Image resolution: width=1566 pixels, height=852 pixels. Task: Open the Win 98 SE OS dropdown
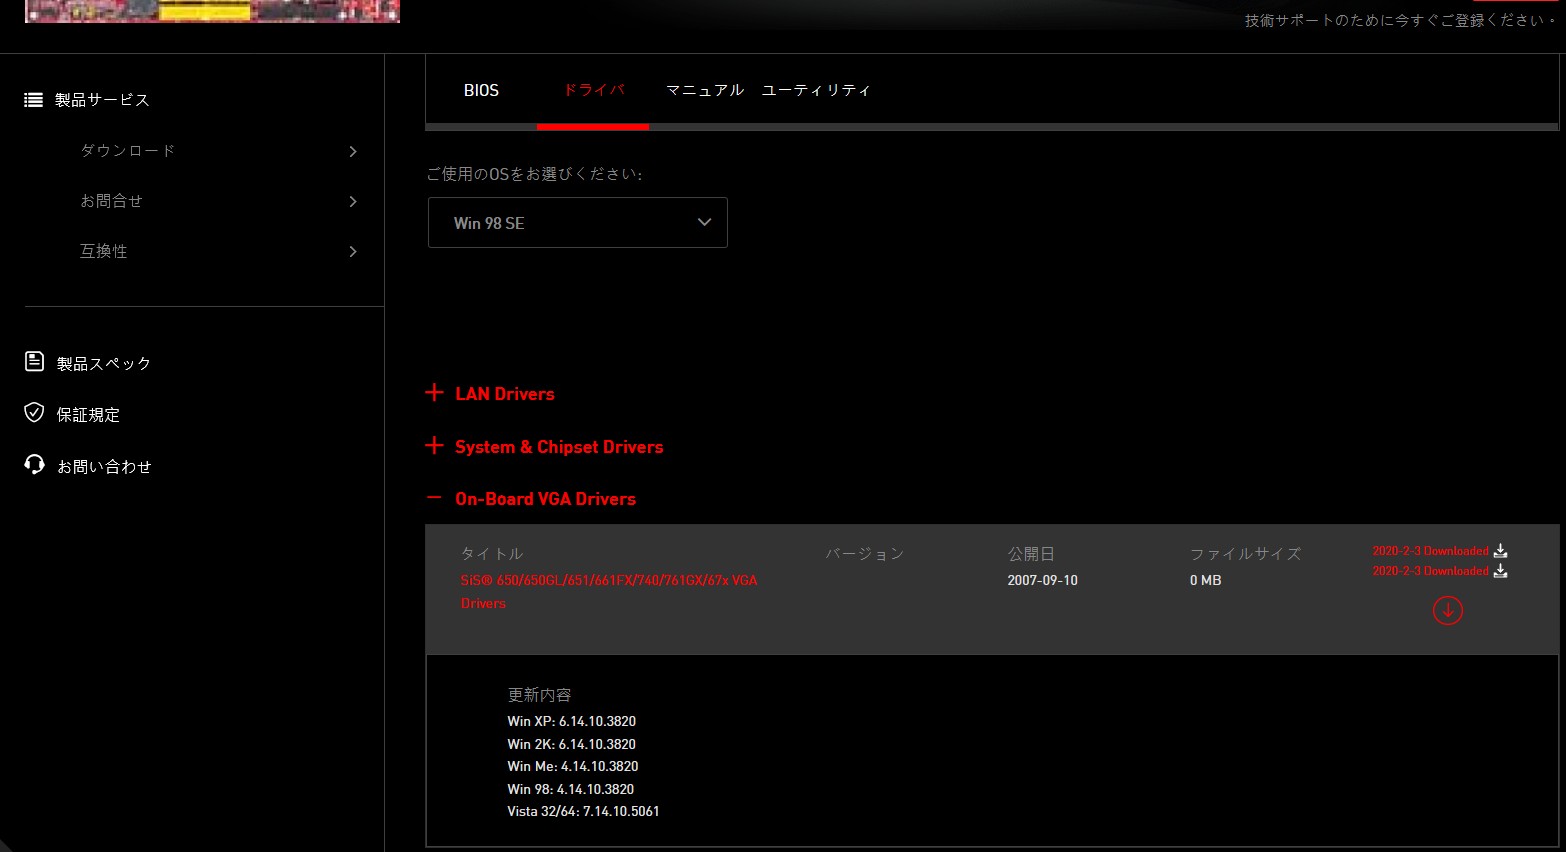(x=578, y=222)
